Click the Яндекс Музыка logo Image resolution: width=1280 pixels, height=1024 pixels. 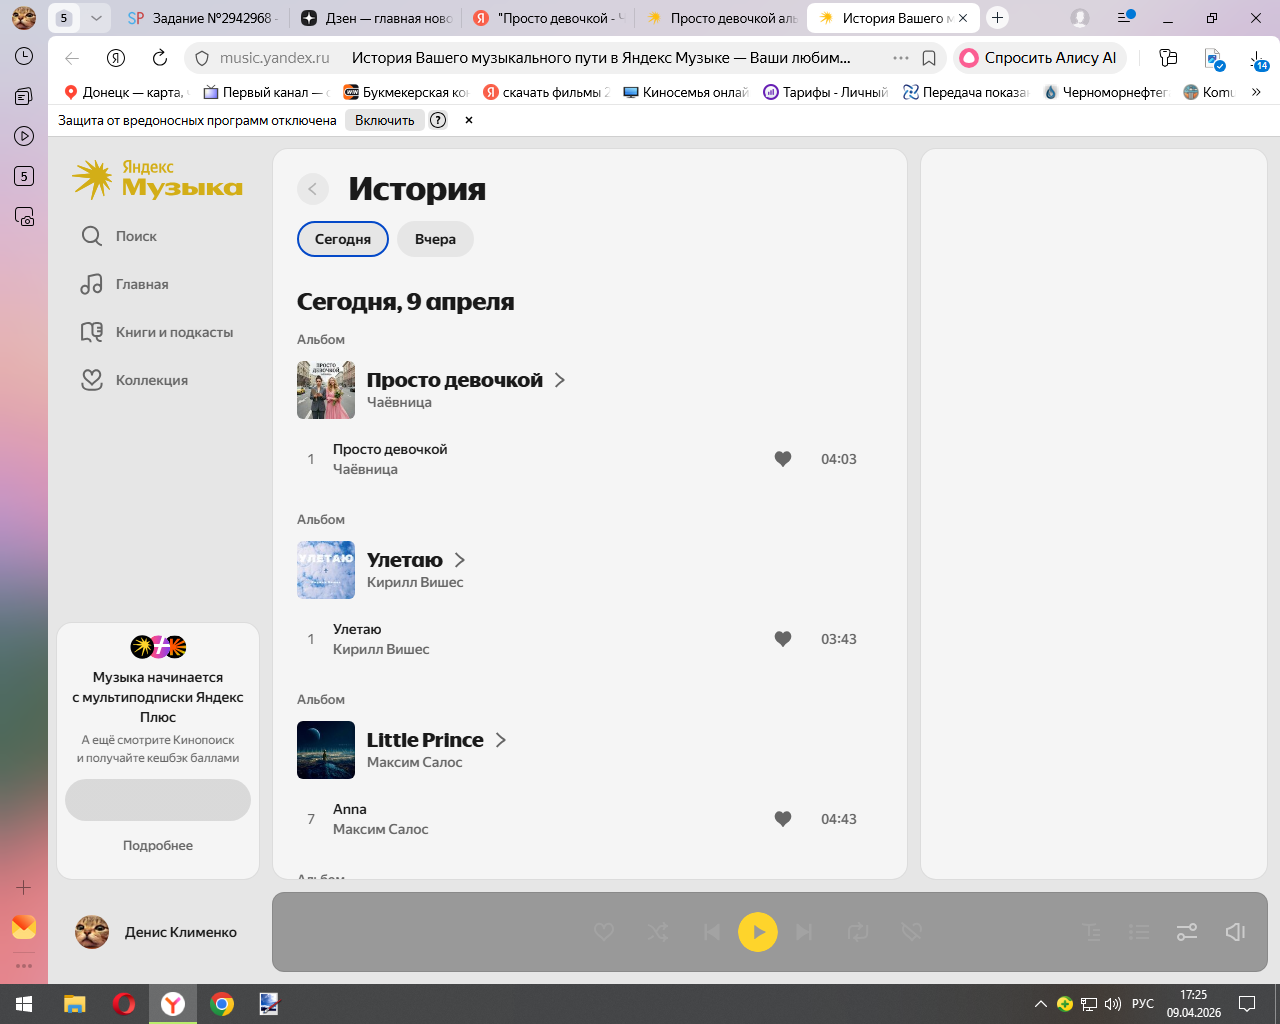click(158, 179)
